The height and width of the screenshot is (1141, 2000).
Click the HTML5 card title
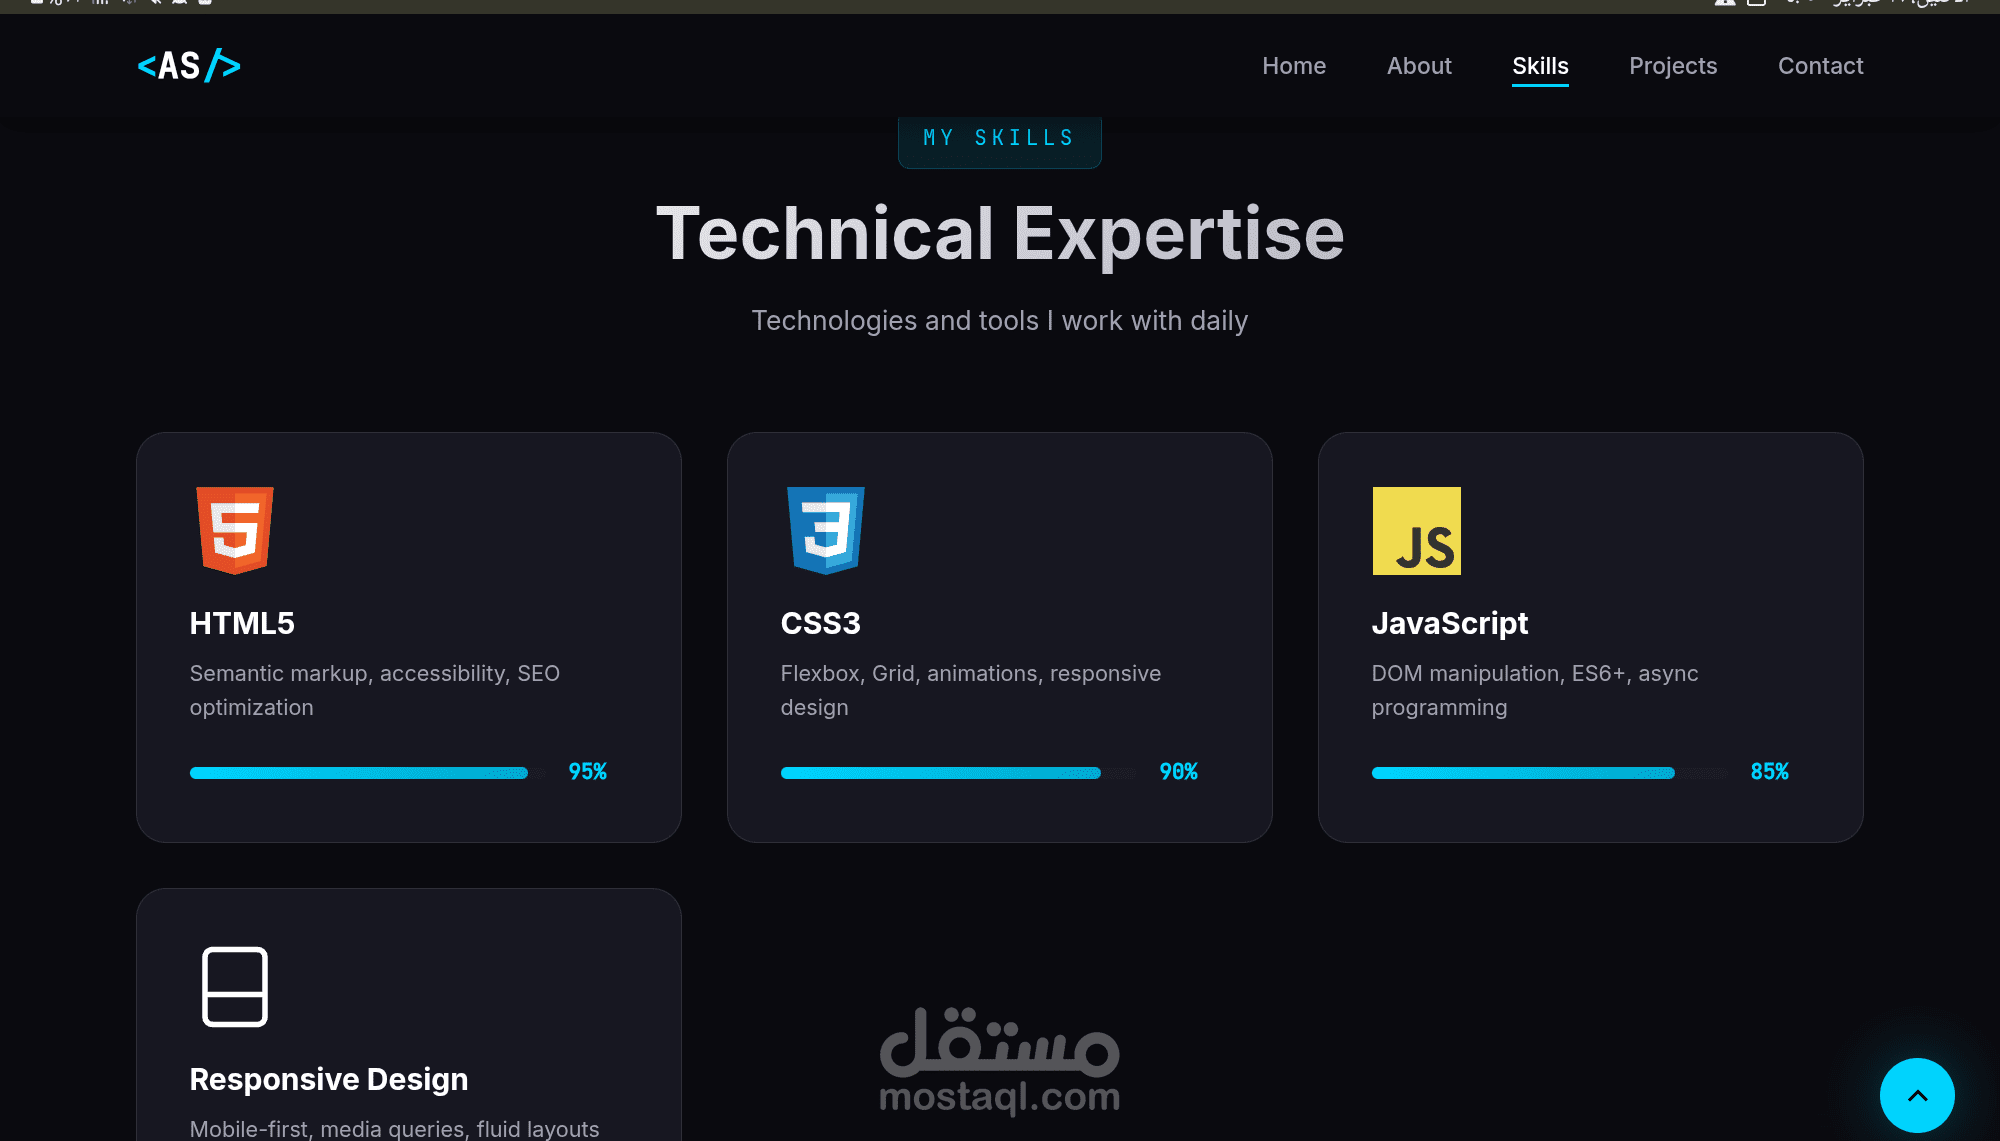point(242,623)
